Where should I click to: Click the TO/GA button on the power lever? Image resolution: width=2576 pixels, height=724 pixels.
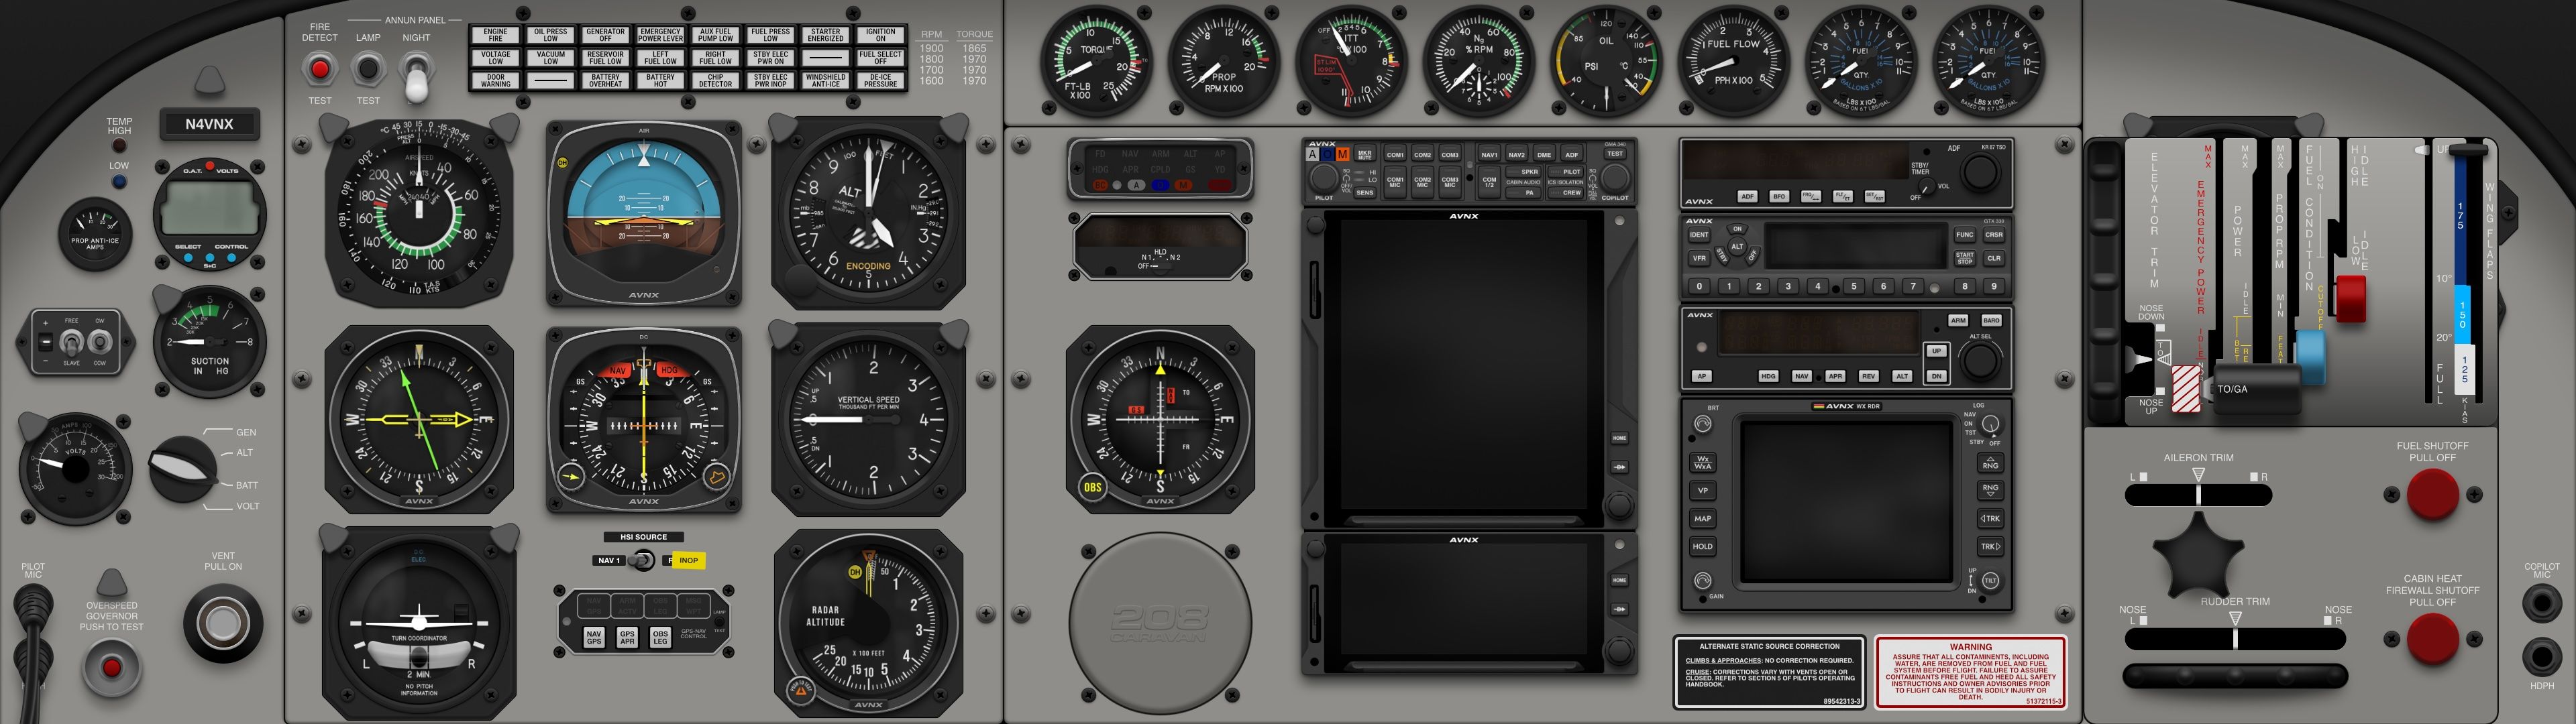click(2232, 389)
